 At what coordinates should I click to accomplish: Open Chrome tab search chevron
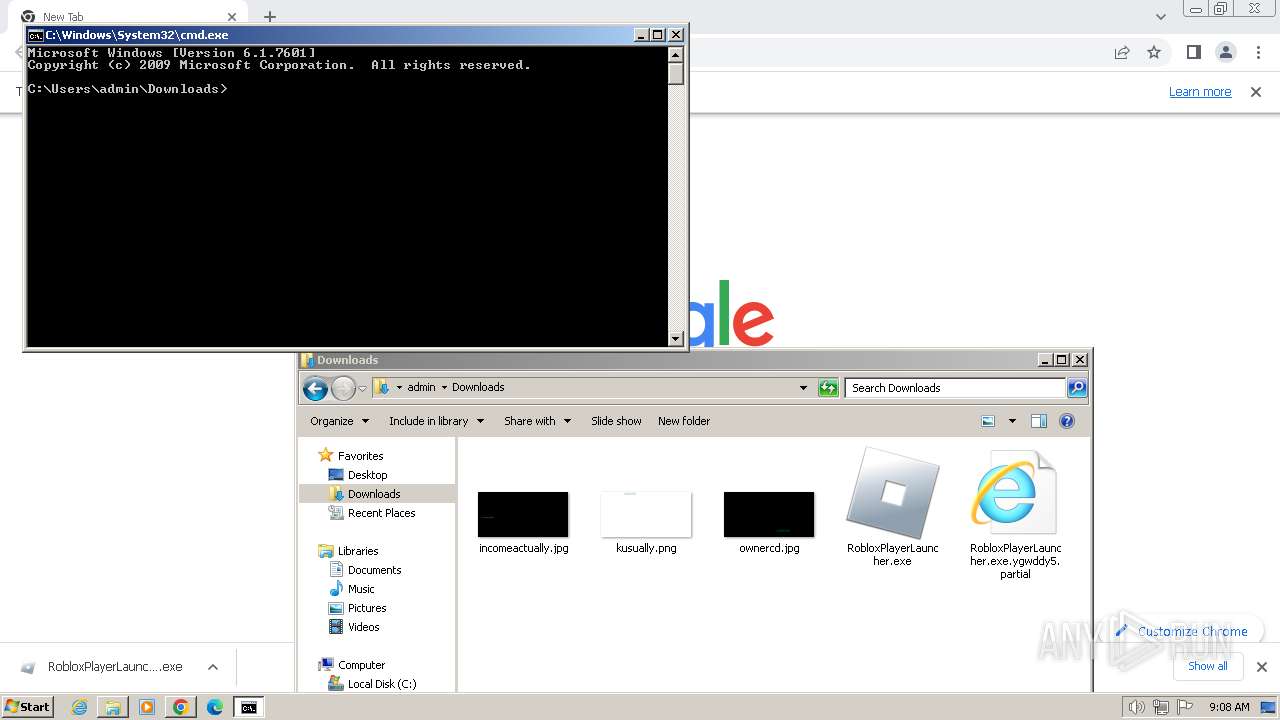[1161, 16]
